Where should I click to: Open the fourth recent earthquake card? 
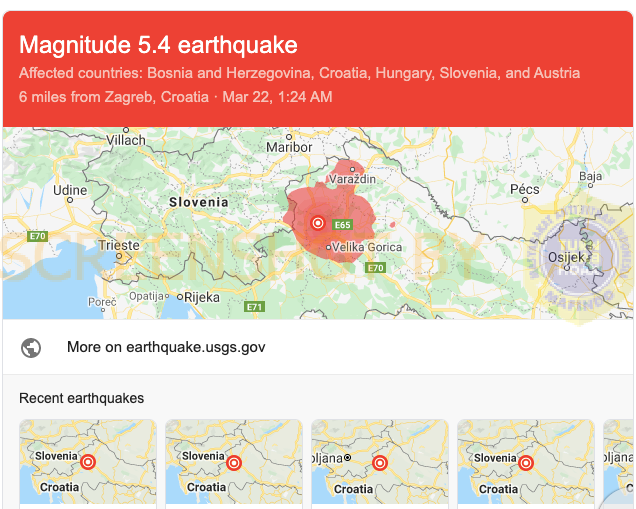(x=526, y=462)
